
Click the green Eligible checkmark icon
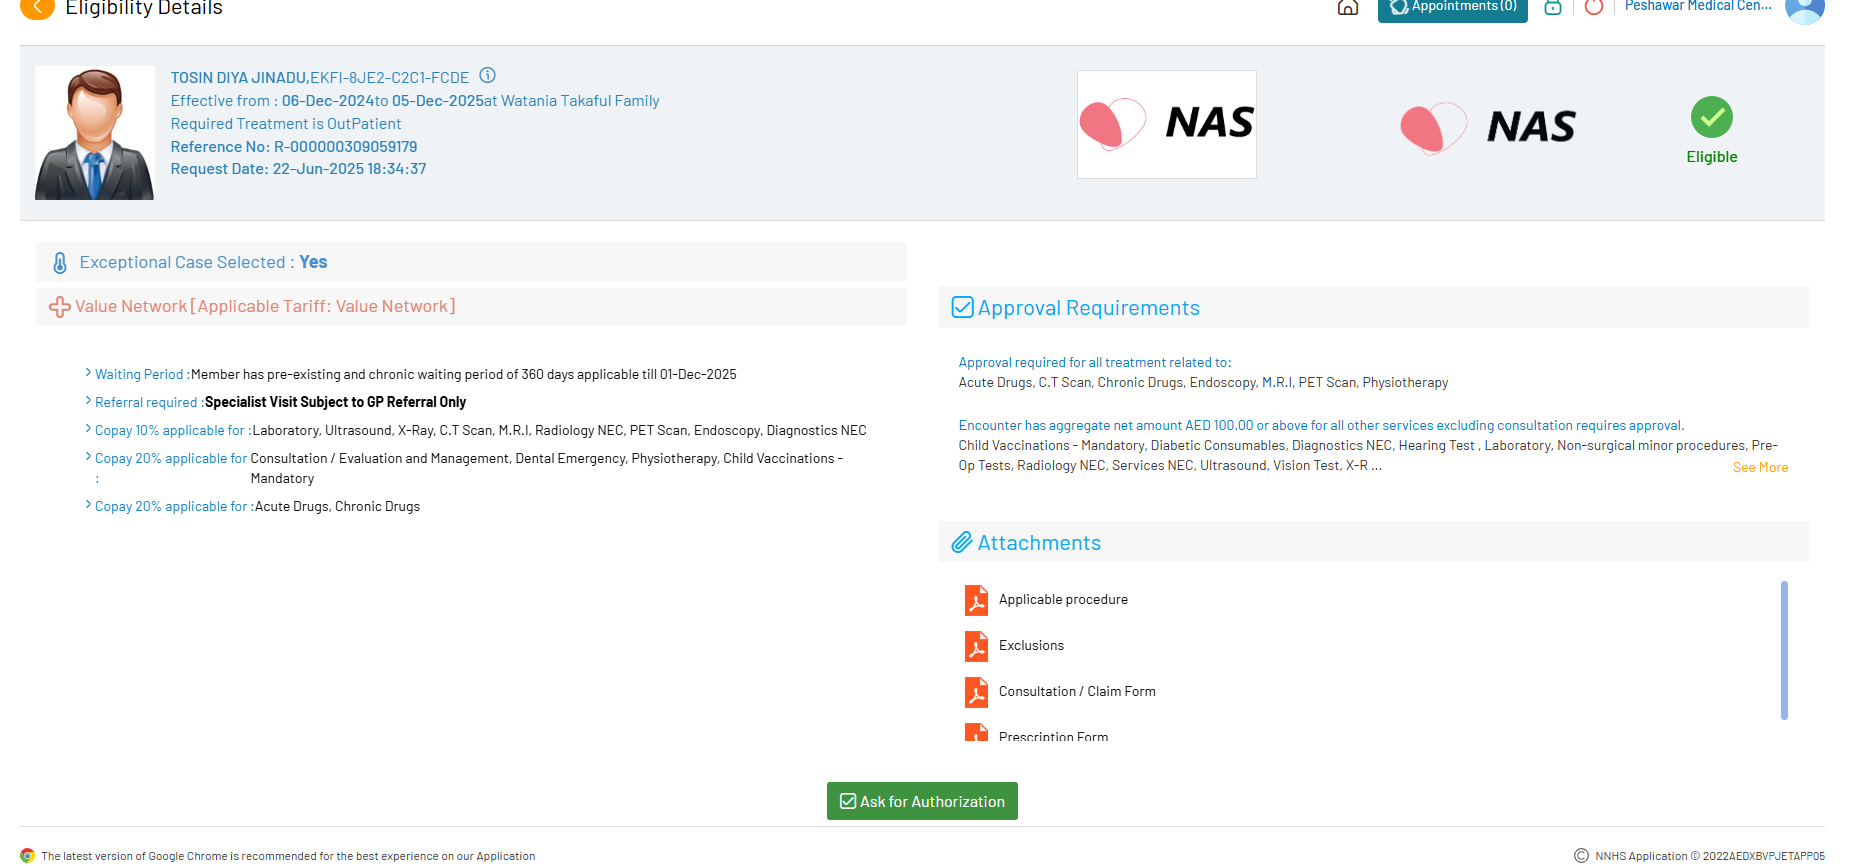1712,117
